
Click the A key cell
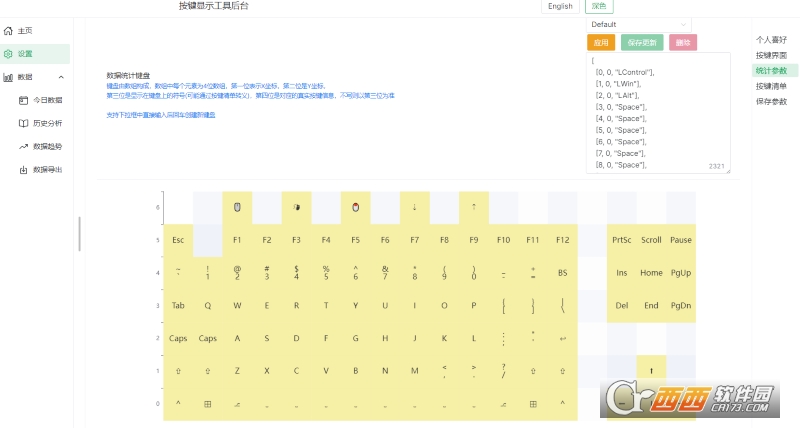coord(237,338)
